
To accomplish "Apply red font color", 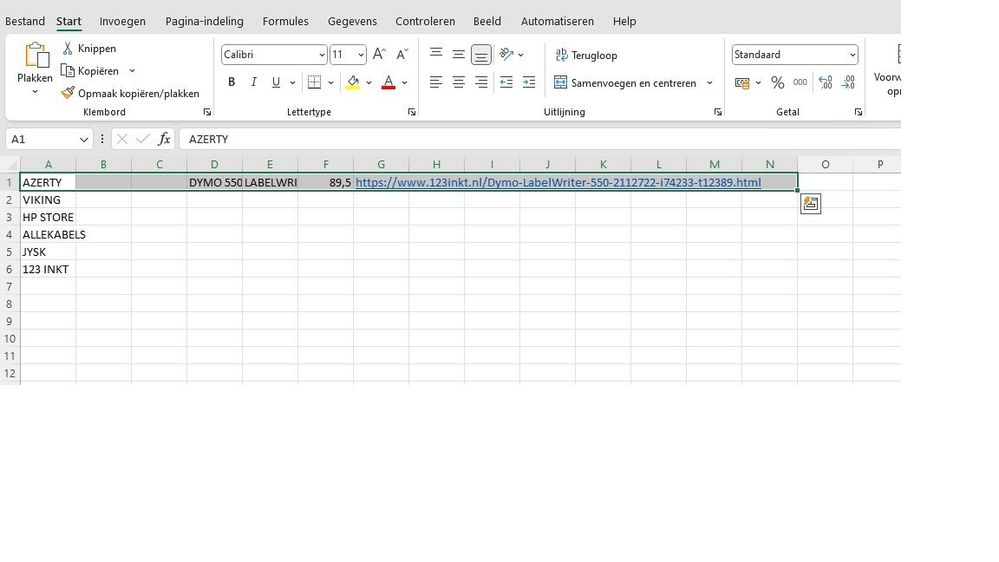I will 389,82.
